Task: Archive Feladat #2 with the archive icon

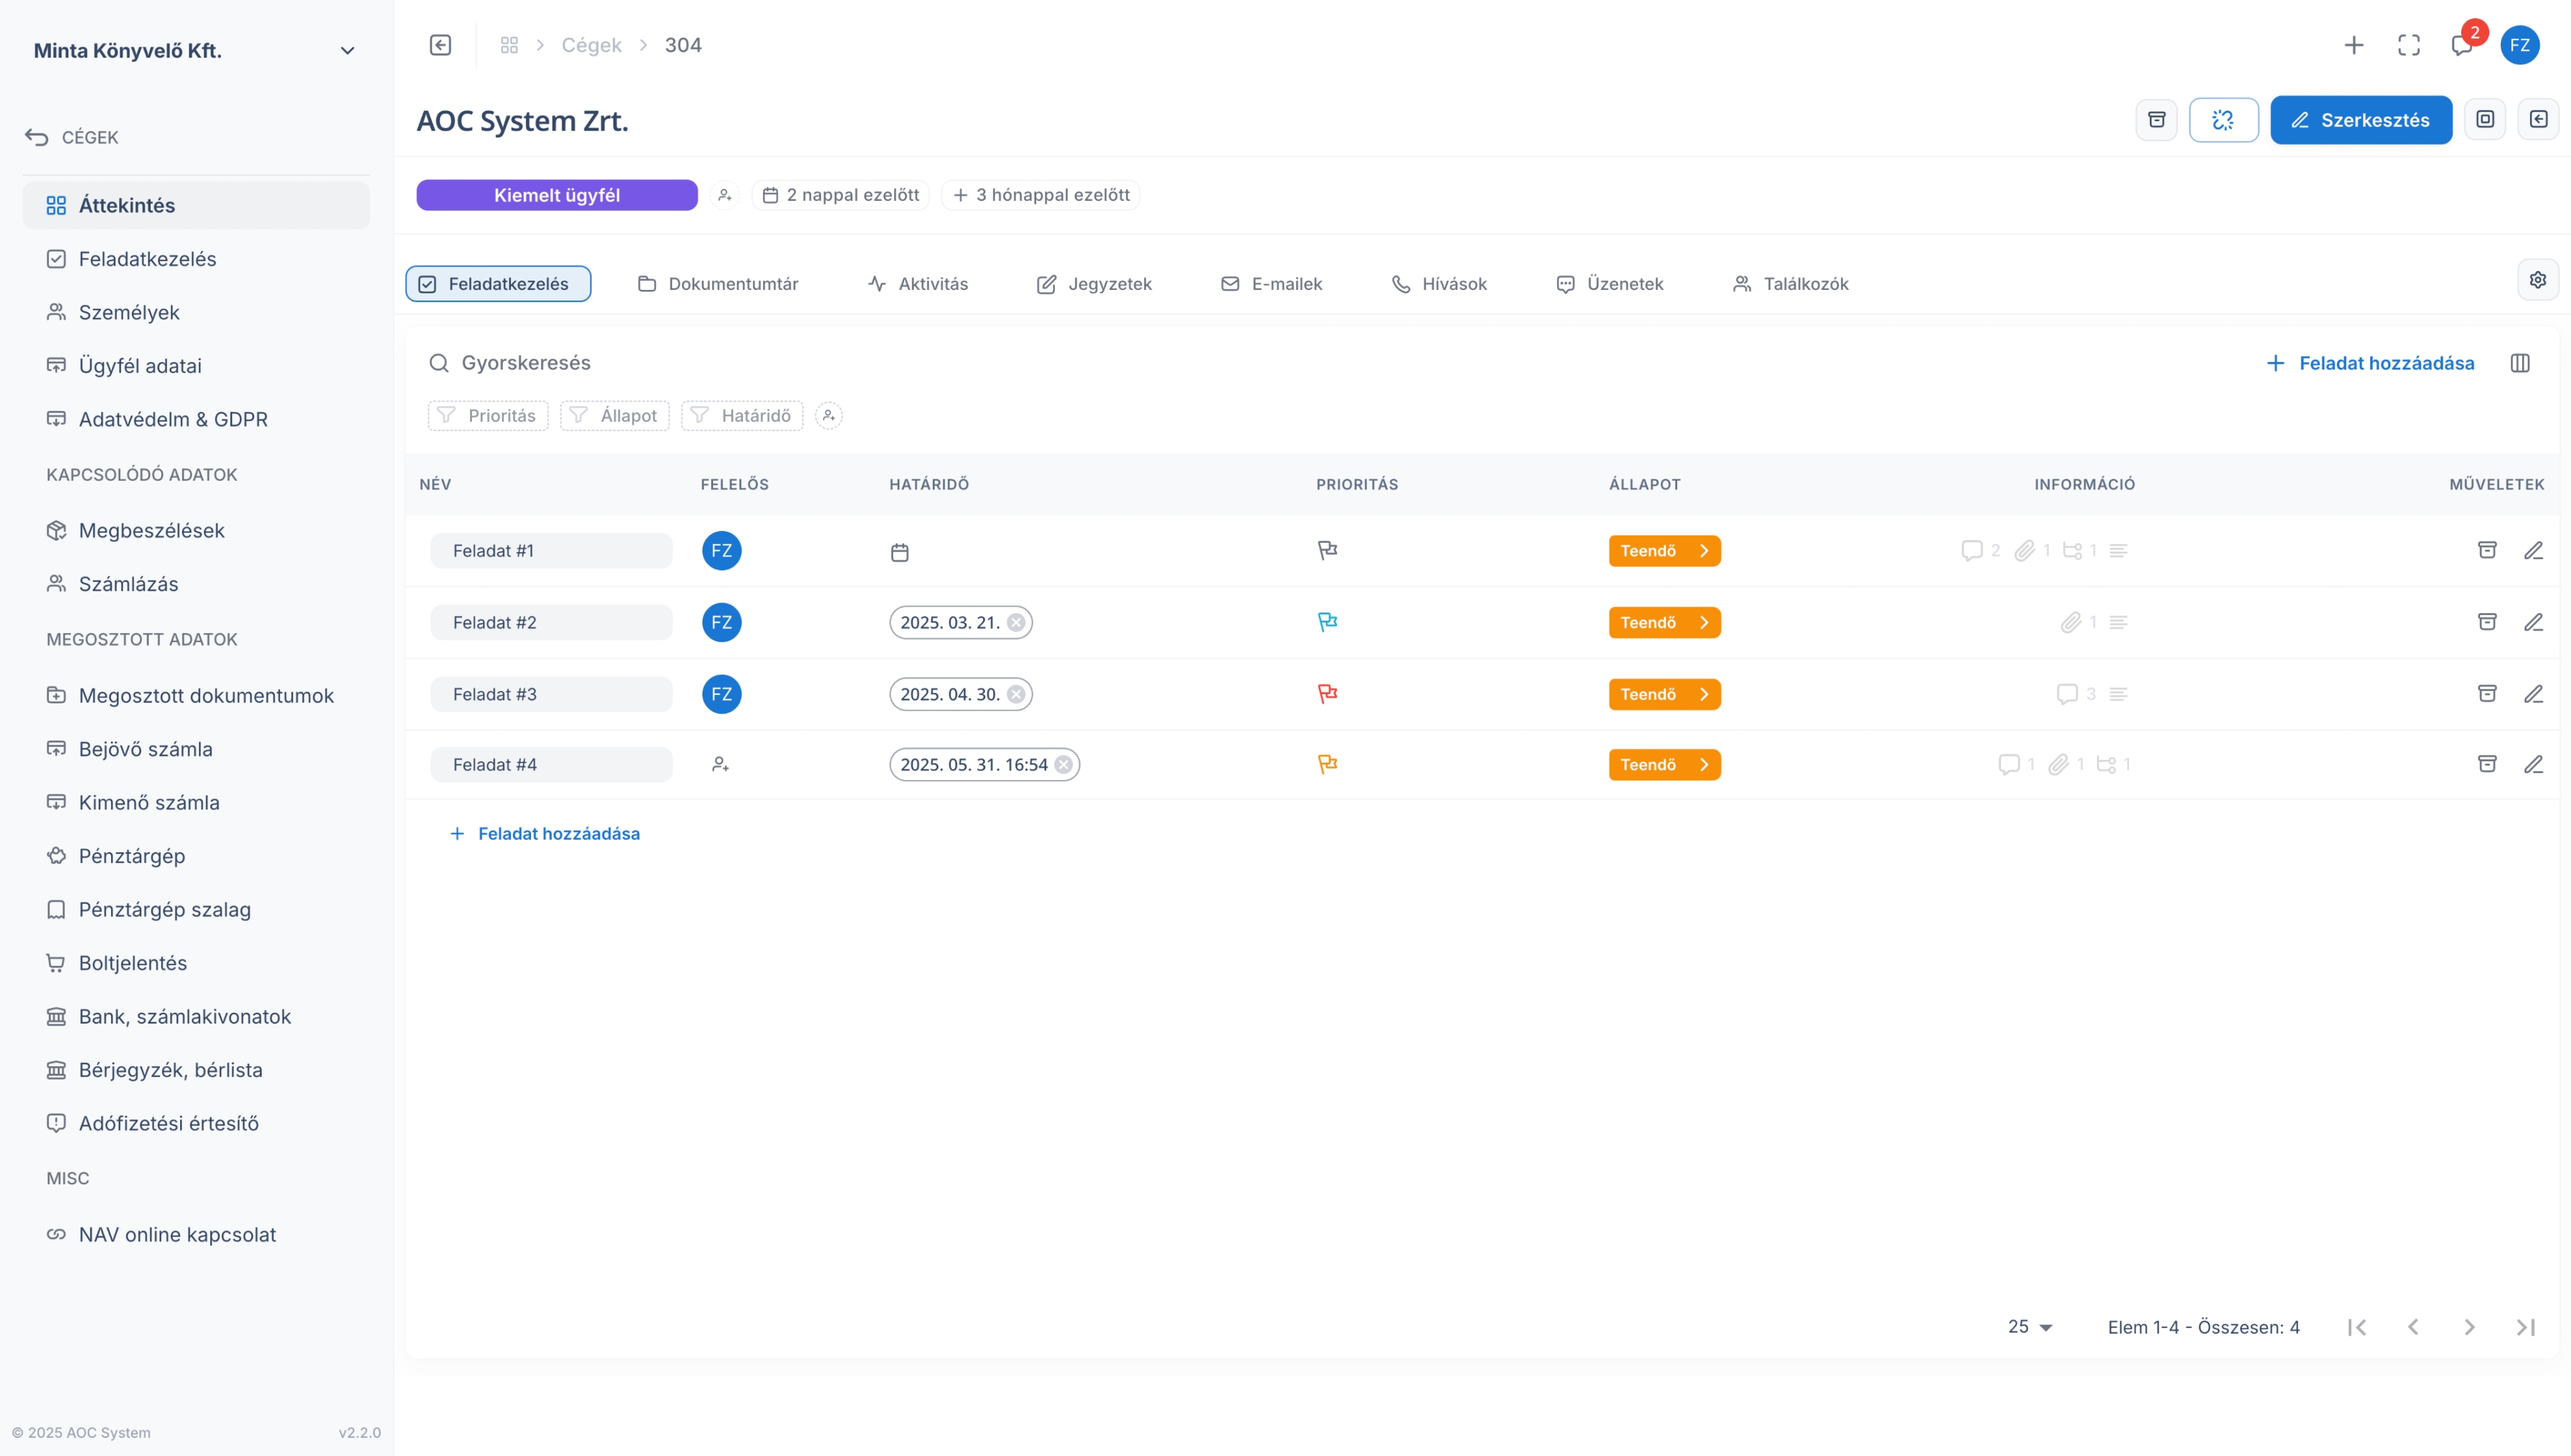Action: [2487, 621]
